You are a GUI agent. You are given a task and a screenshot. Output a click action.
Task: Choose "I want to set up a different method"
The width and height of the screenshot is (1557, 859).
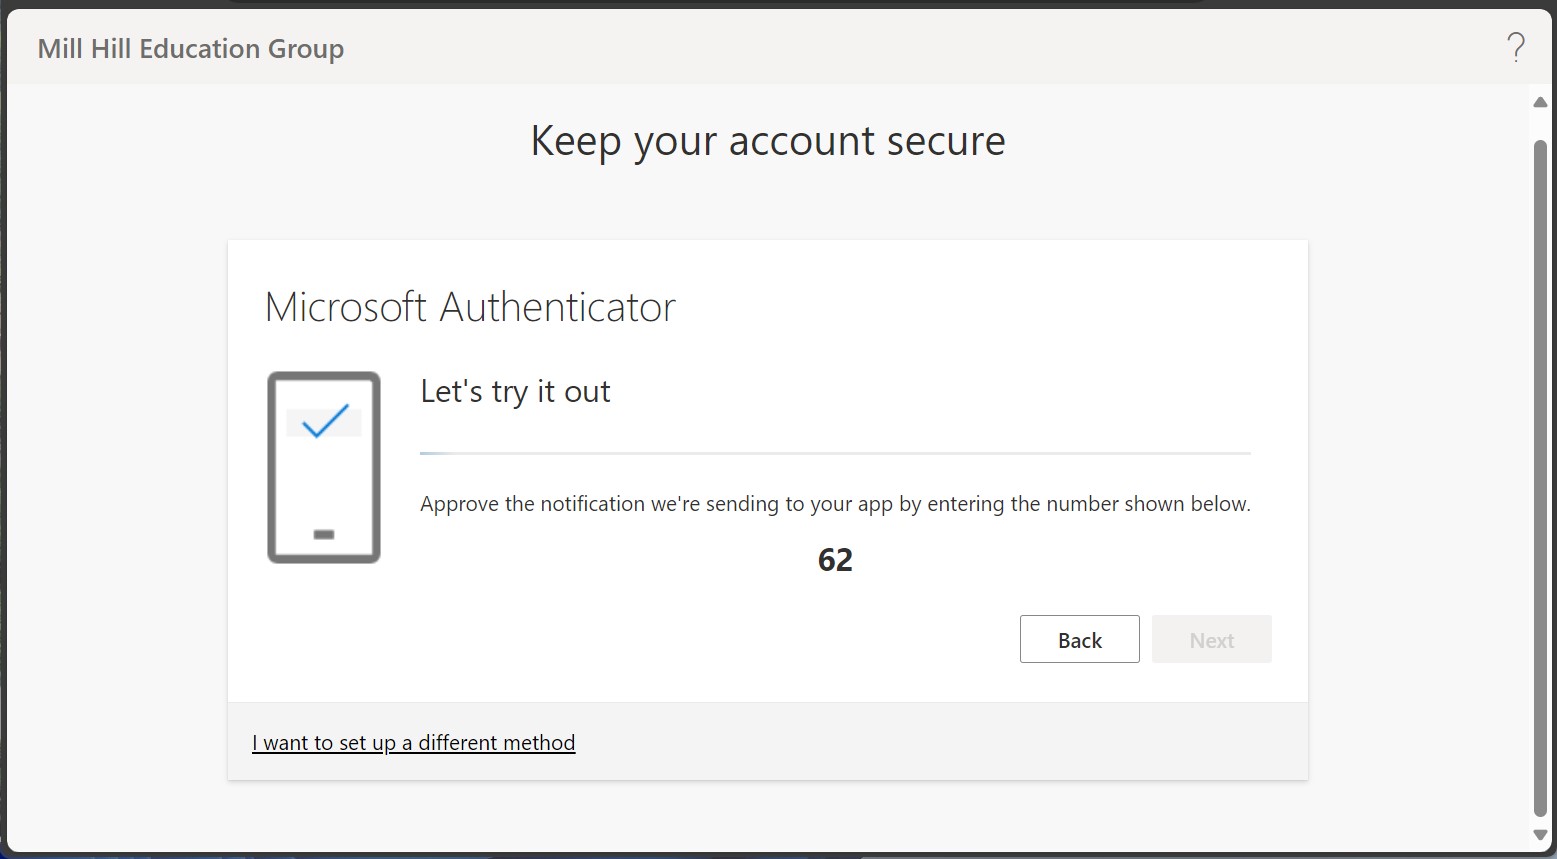point(414,742)
